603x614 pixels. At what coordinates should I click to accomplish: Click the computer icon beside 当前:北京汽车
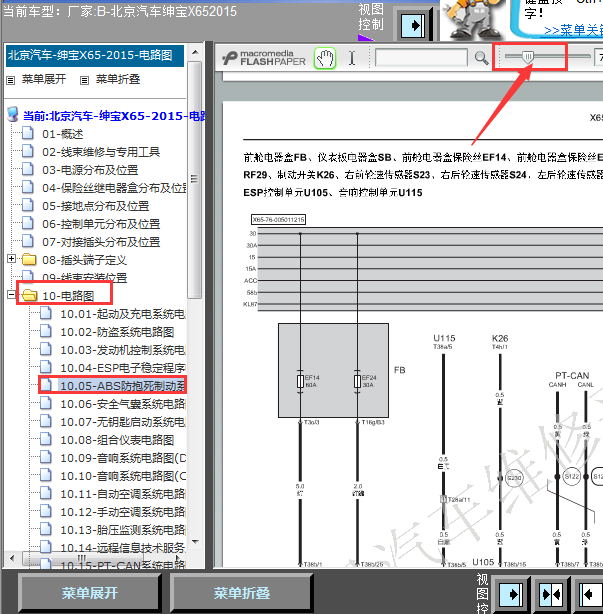[x=13, y=114]
